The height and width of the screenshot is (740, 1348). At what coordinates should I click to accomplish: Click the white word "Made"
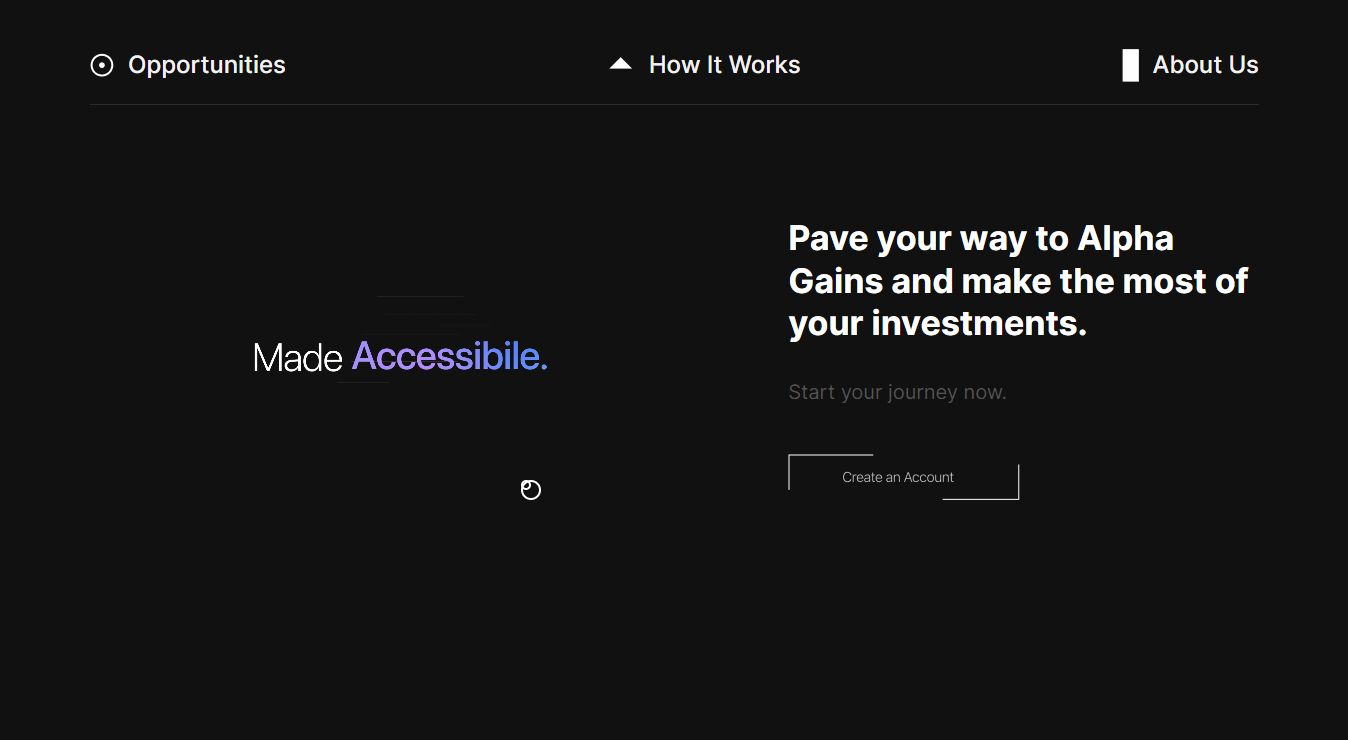[297, 357]
